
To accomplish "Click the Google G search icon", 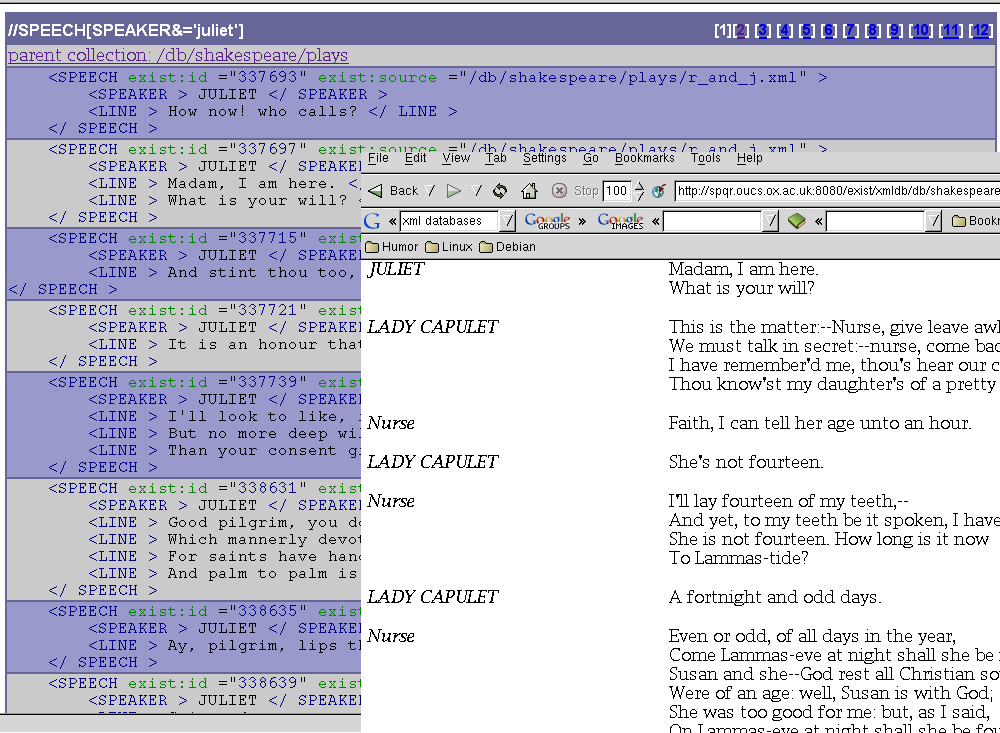I will coord(370,220).
